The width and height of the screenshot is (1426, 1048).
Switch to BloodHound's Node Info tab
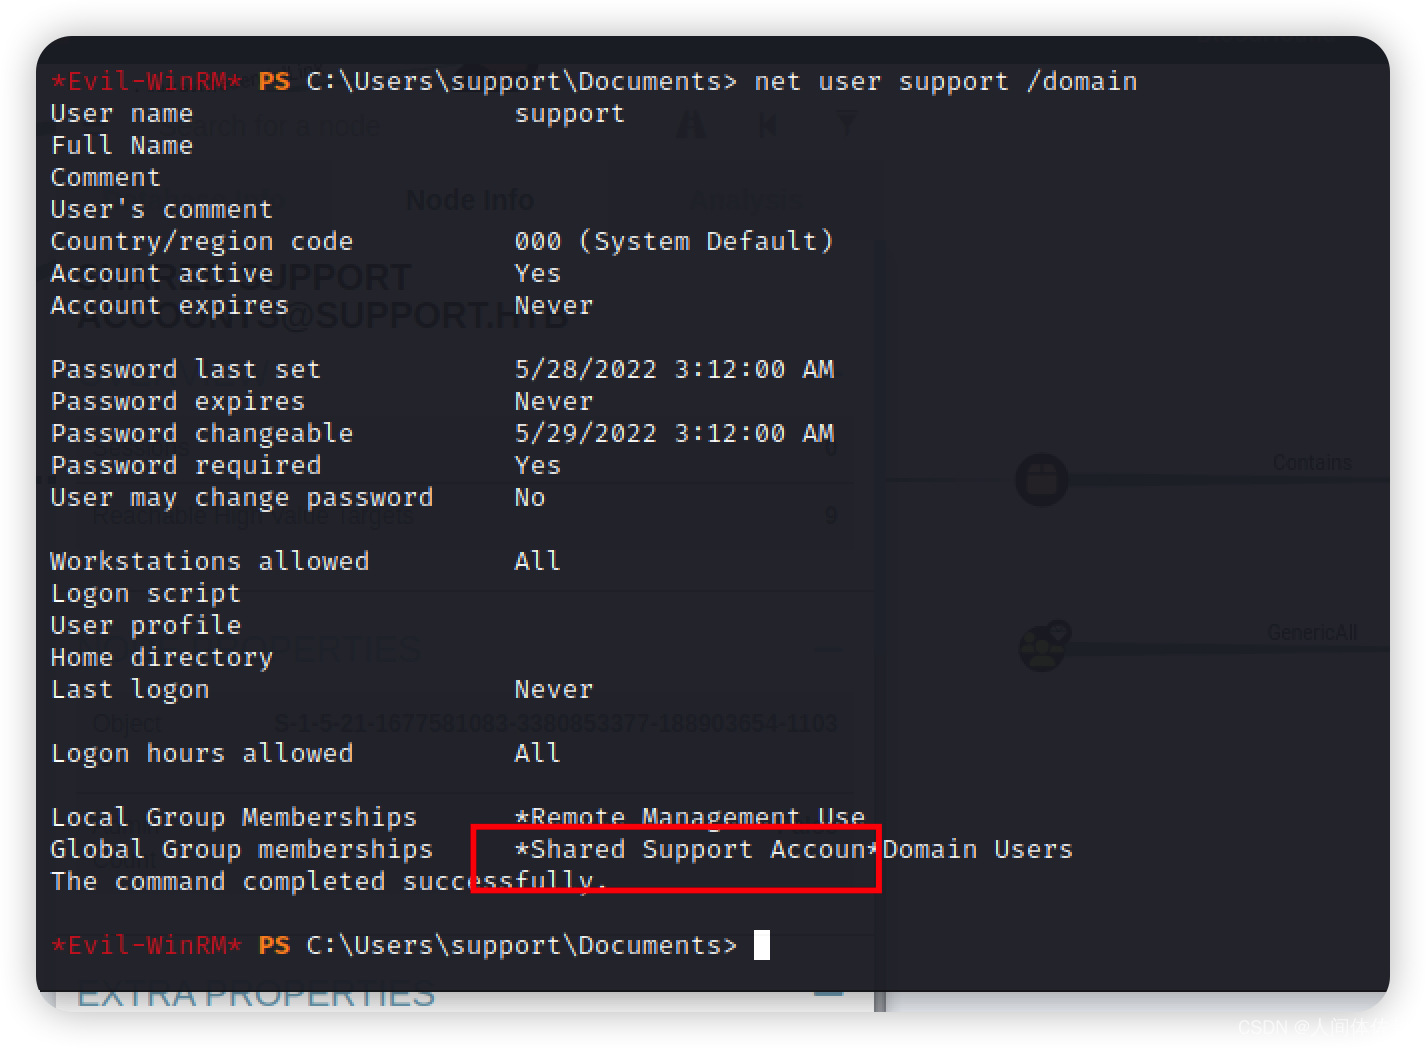pyautogui.click(x=469, y=200)
